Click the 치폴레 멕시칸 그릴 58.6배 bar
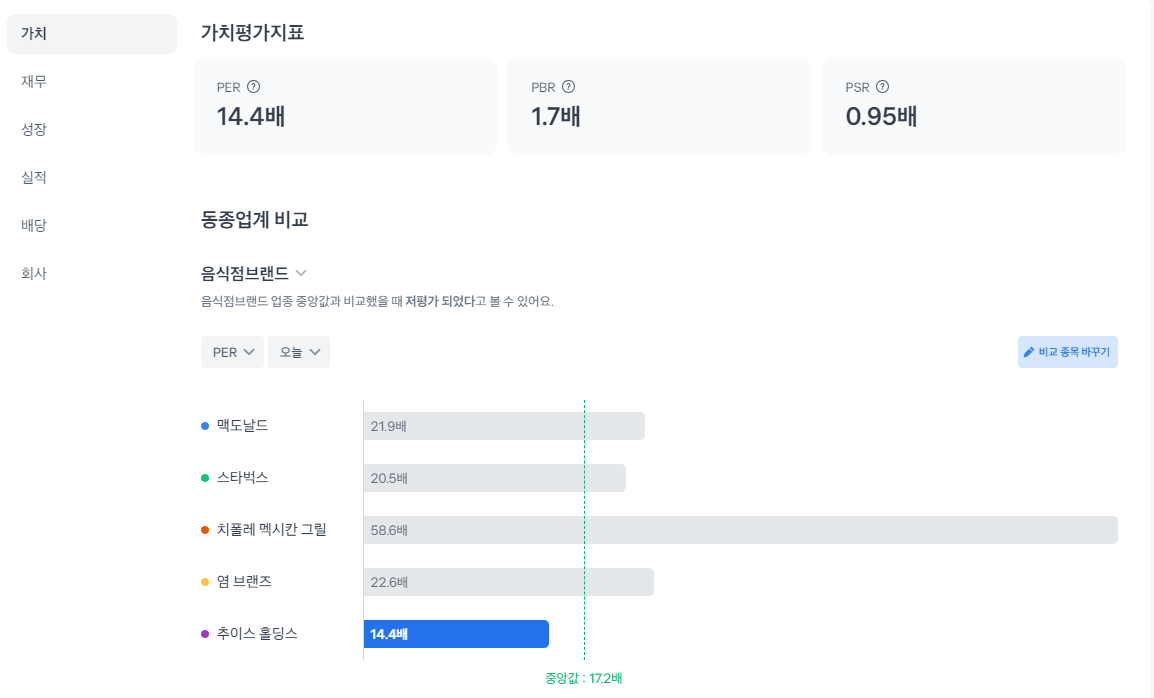The width and height of the screenshot is (1154, 698). (740, 529)
